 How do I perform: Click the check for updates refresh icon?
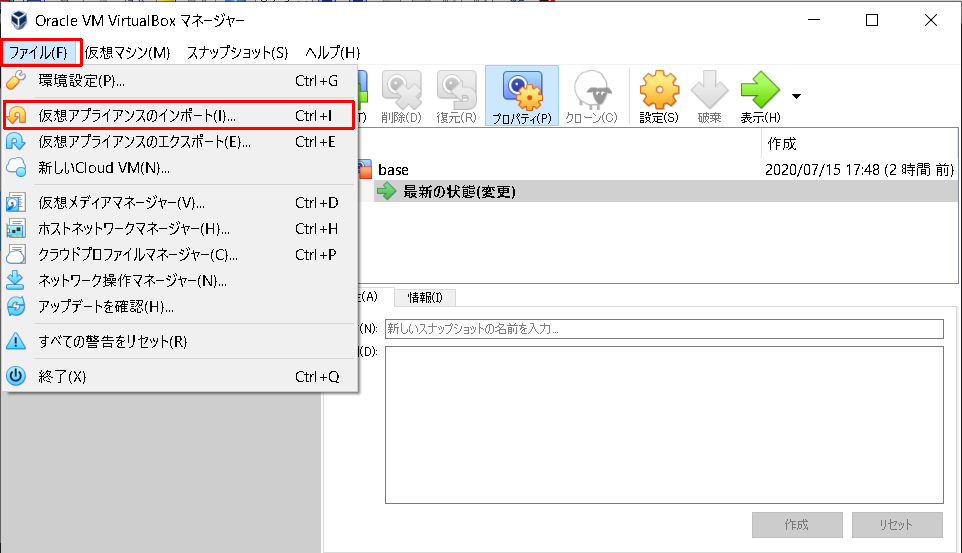[16, 306]
